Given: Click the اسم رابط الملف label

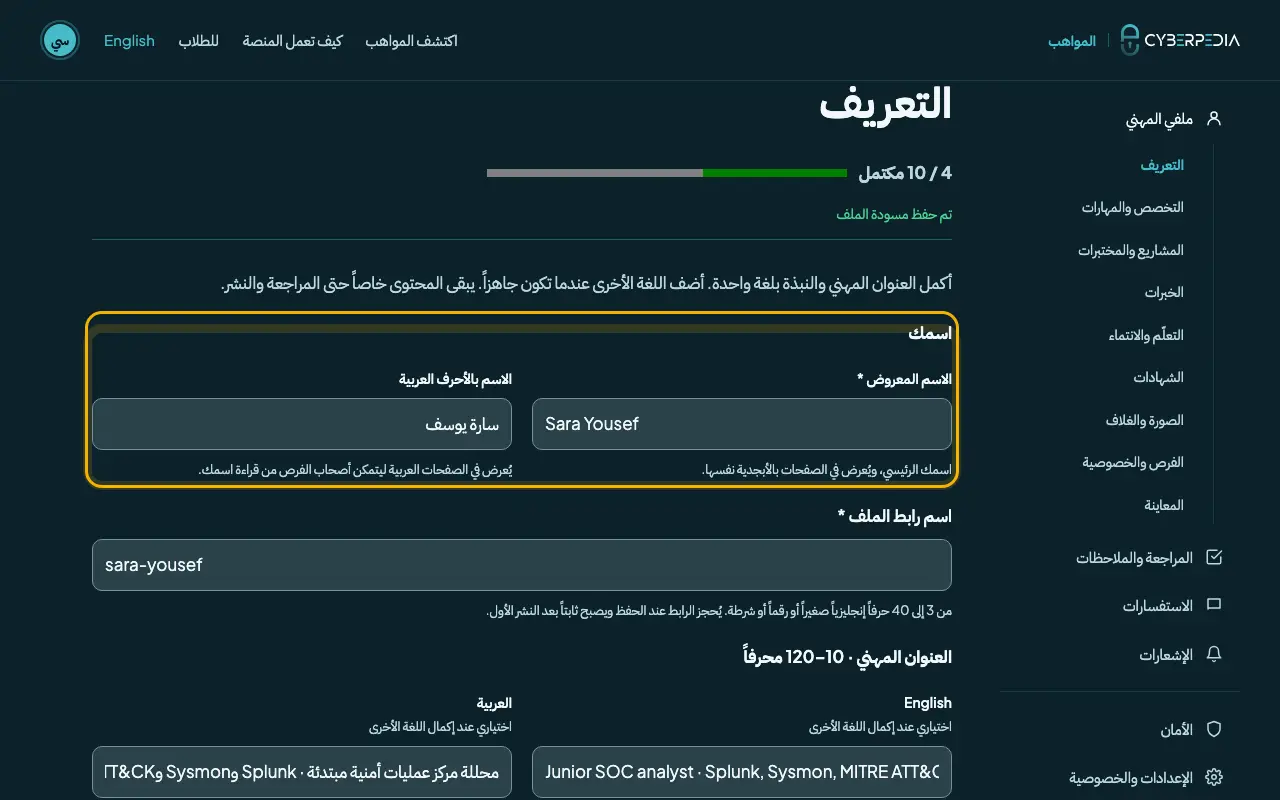Looking at the screenshot, I should (894, 516).
